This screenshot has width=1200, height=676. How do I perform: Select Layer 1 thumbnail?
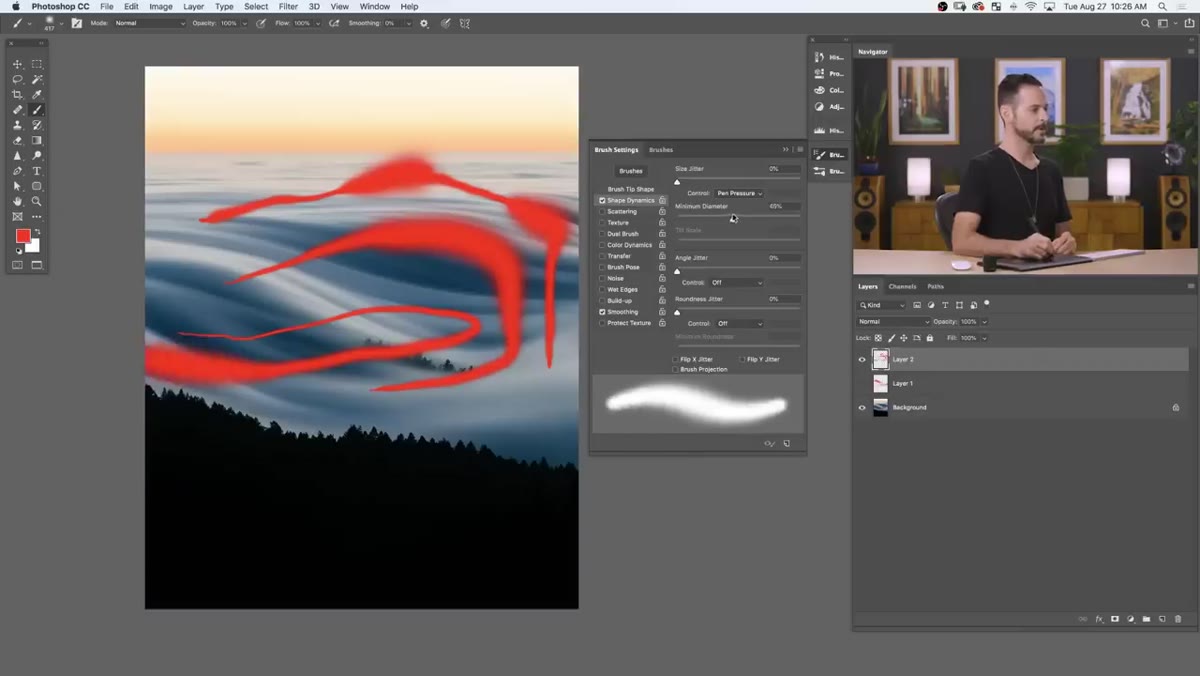coord(881,383)
